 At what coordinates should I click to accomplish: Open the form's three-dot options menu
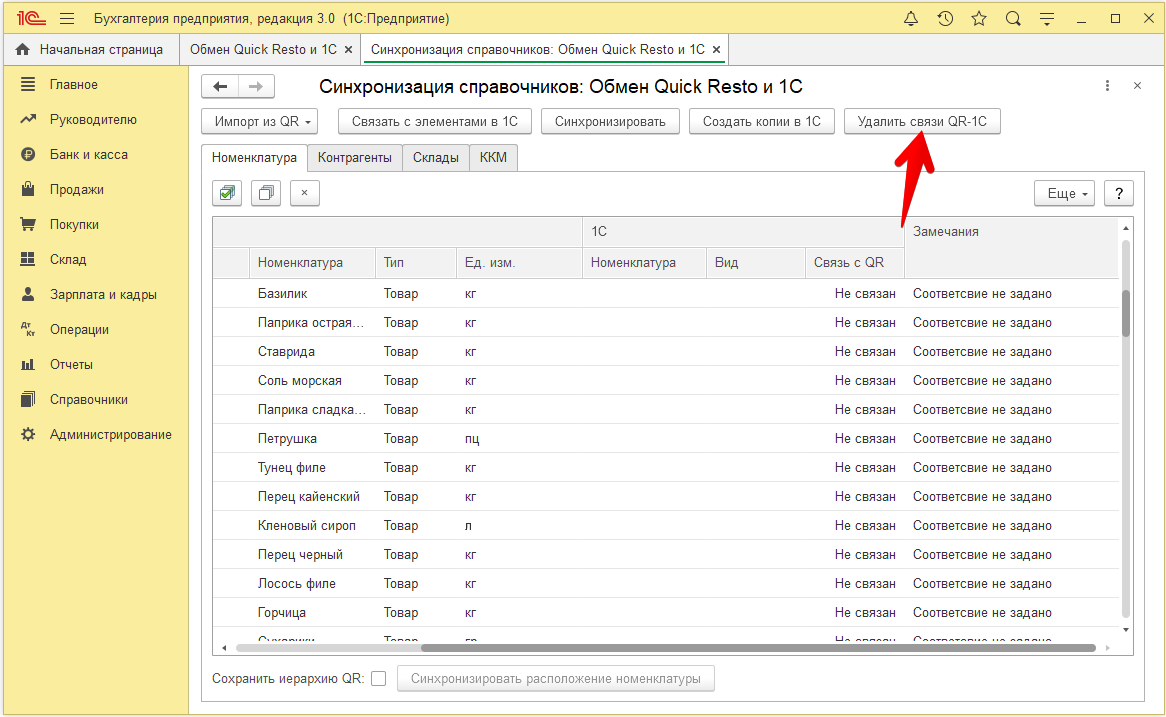click(x=1107, y=86)
